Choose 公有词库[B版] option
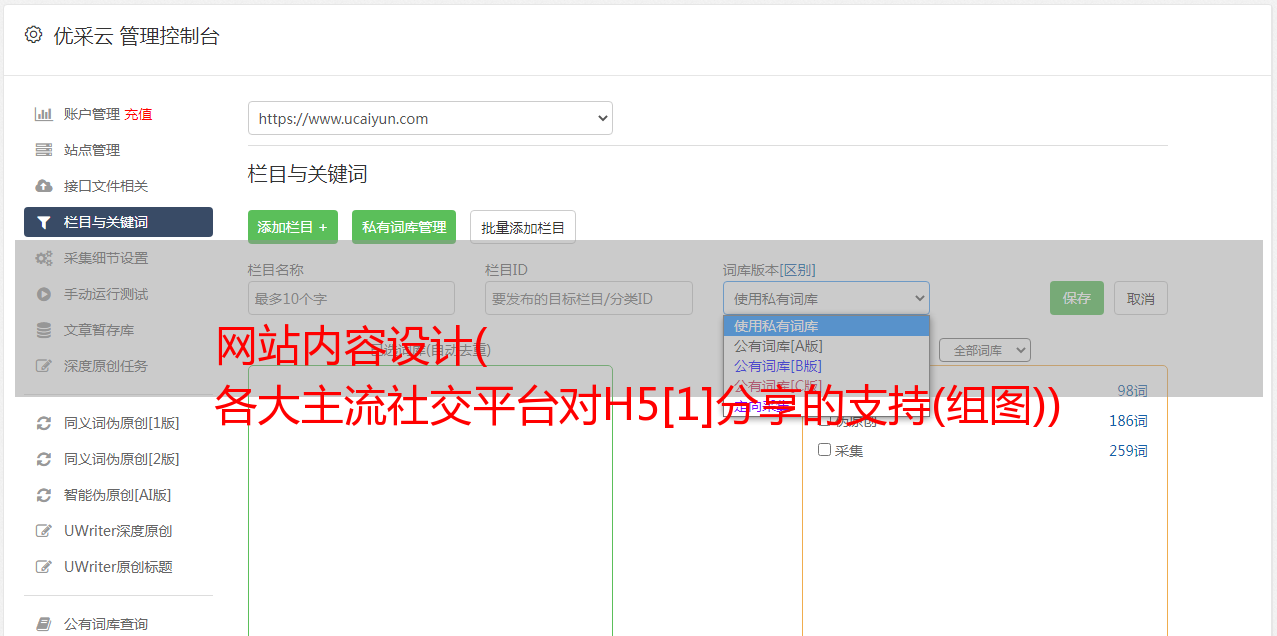 tap(826, 366)
